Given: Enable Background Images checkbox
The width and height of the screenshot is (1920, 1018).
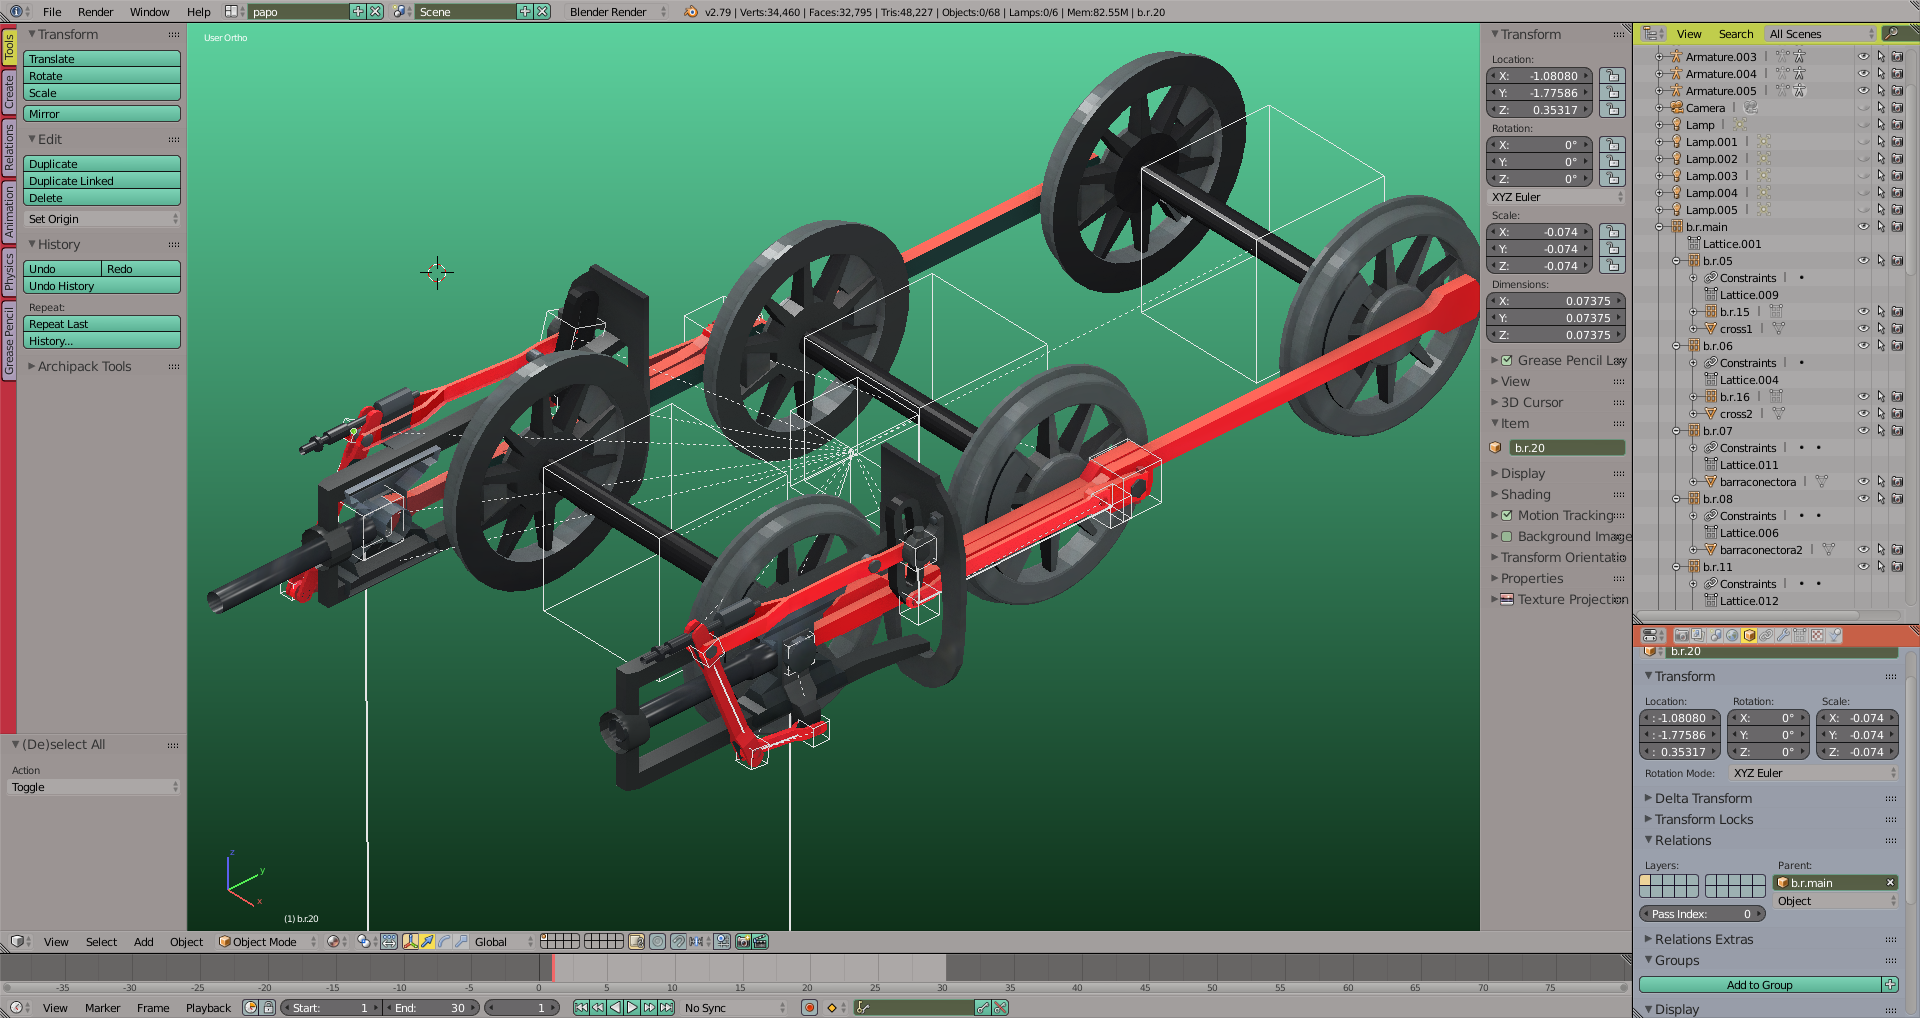Looking at the screenshot, I should pyautogui.click(x=1507, y=536).
